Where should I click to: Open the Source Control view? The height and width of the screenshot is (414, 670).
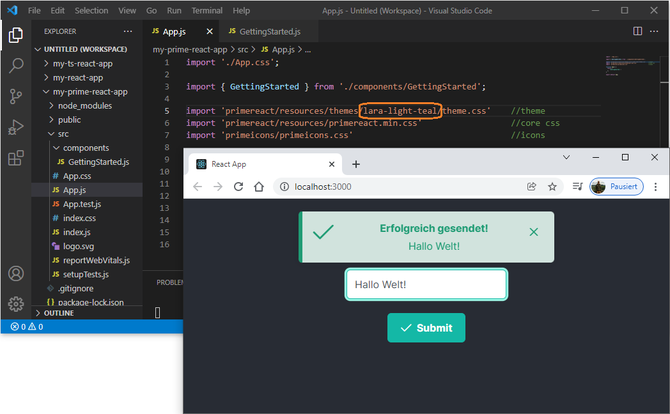16,96
